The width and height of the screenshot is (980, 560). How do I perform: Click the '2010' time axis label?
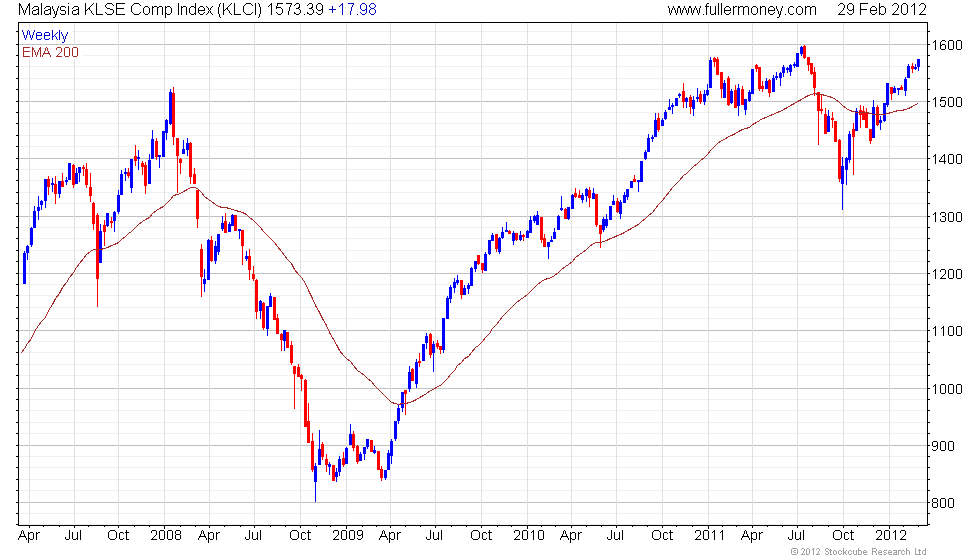pos(529,536)
